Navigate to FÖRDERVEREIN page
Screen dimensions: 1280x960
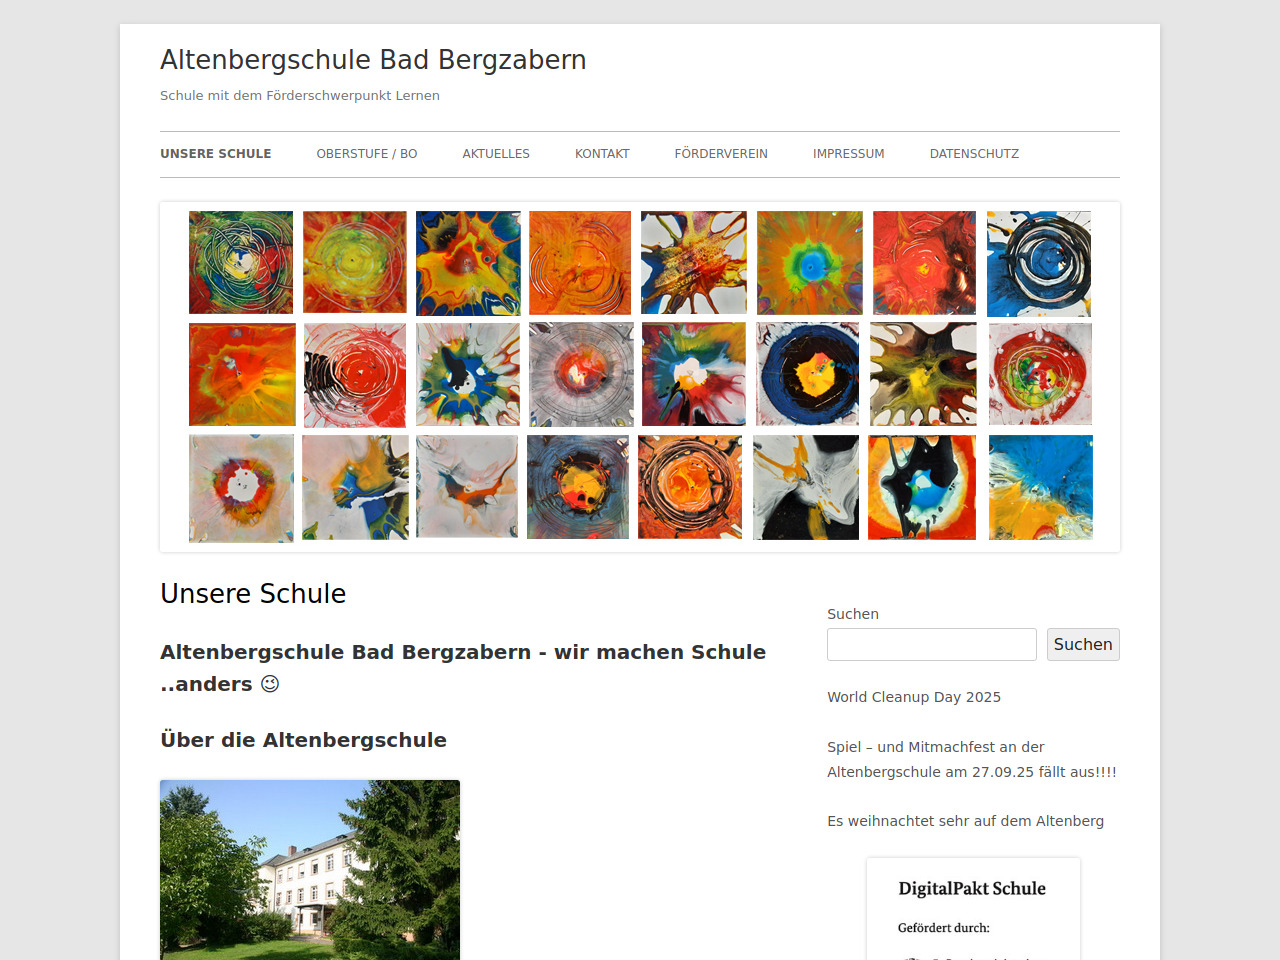pyautogui.click(x=721, y=154)
